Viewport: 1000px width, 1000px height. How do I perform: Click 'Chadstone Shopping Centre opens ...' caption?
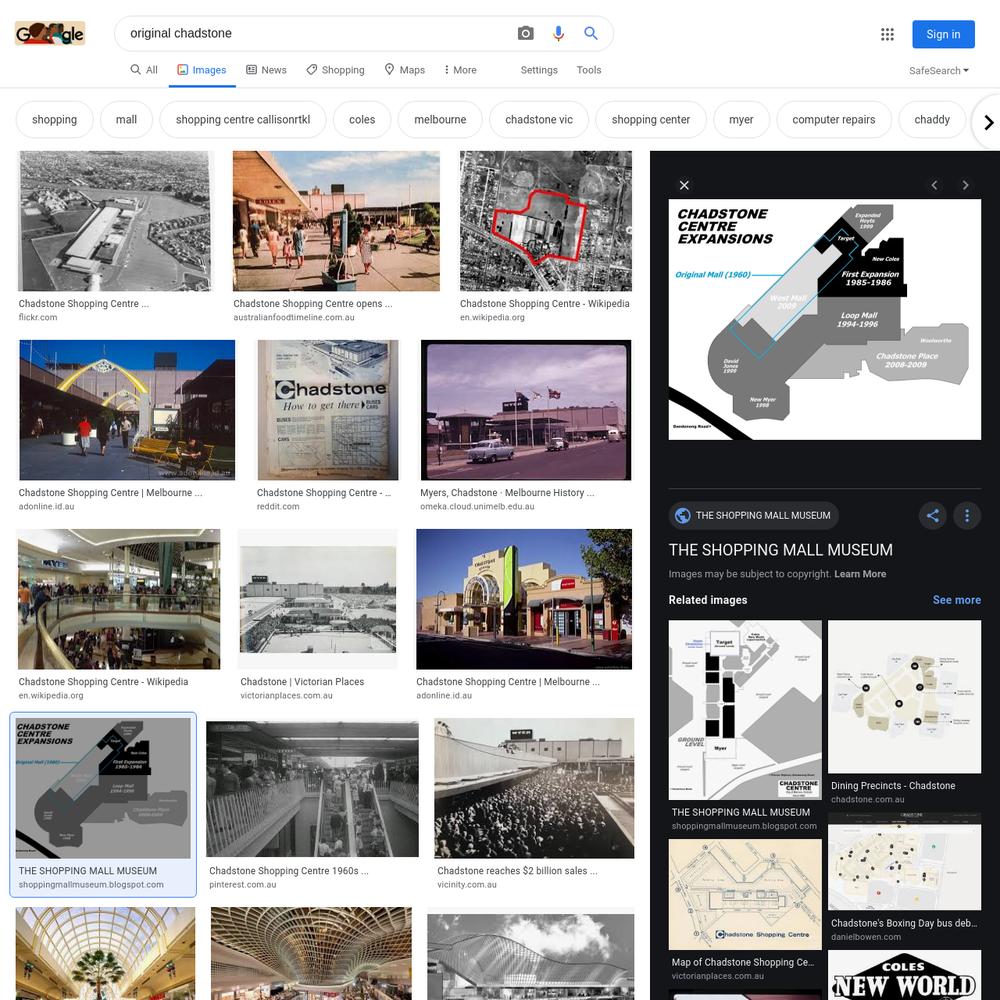tap(312, 304)
